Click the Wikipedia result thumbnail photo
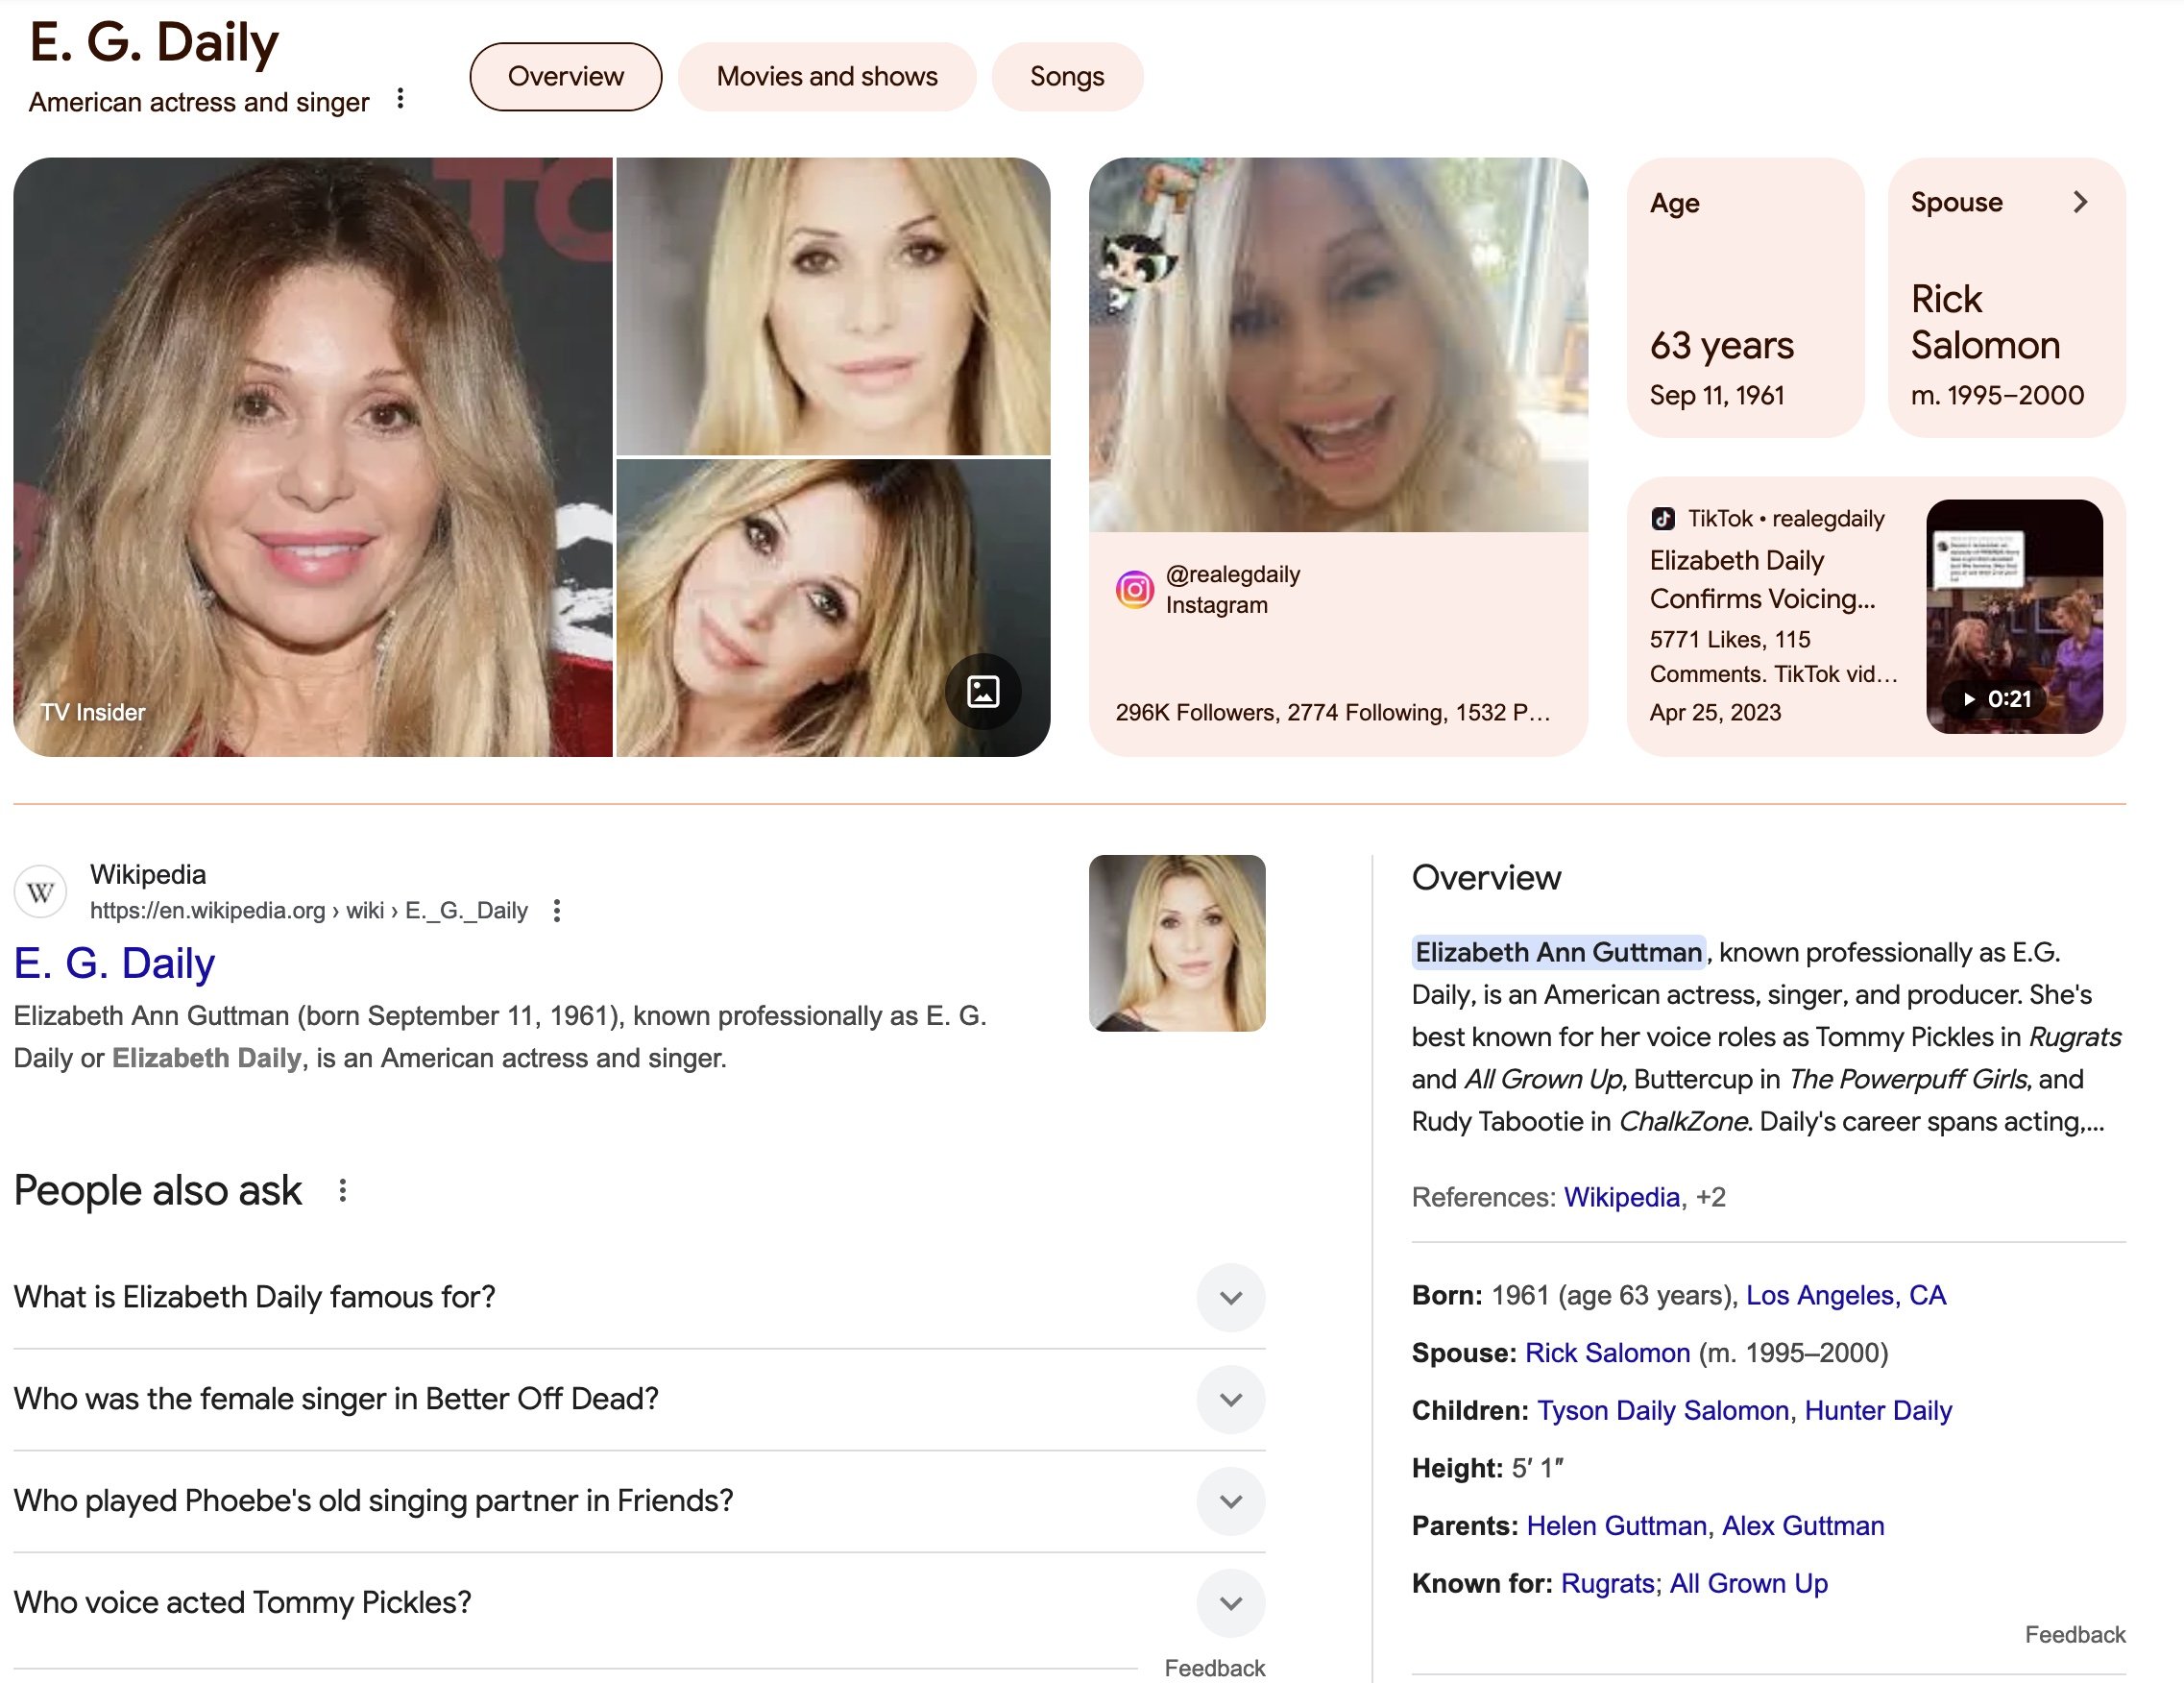 point(1176,943)
